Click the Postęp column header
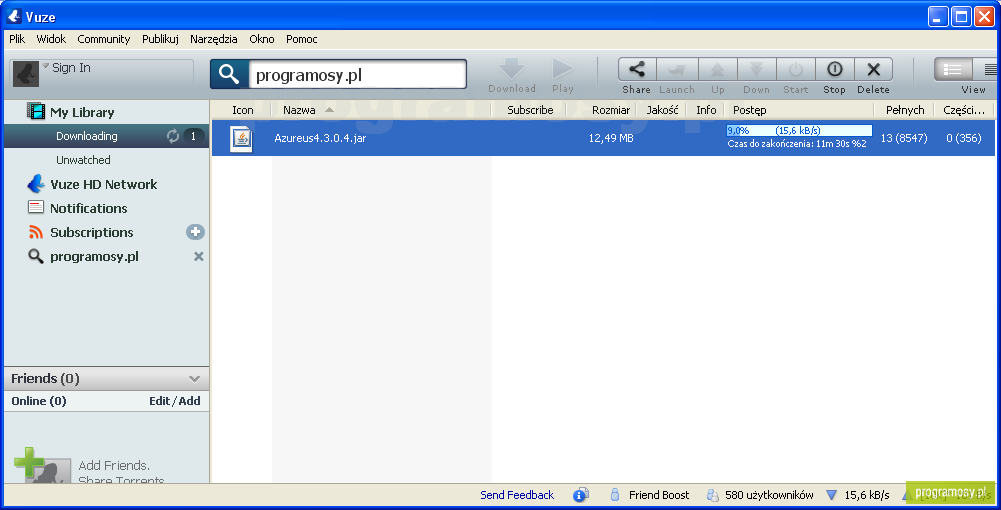 (x=749, y=110)
